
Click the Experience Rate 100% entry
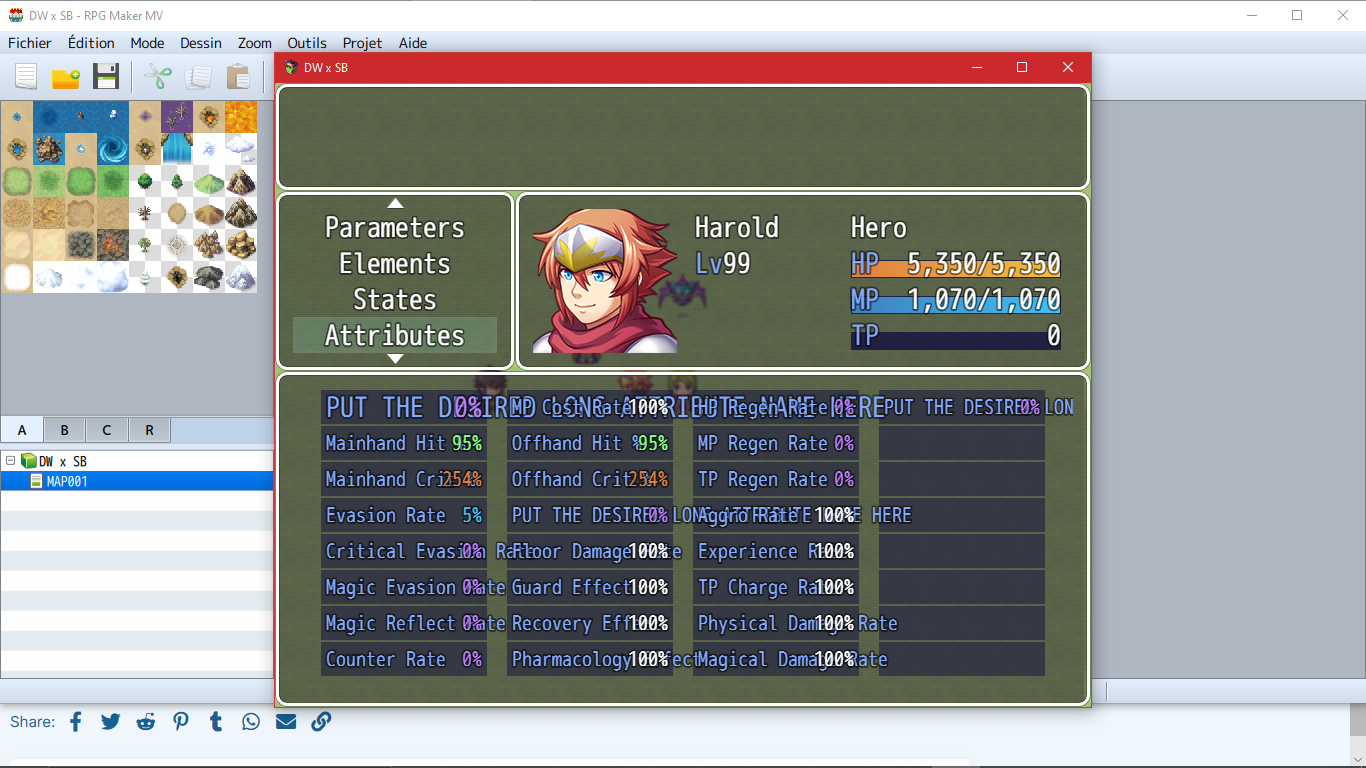(x=776, y=551)
